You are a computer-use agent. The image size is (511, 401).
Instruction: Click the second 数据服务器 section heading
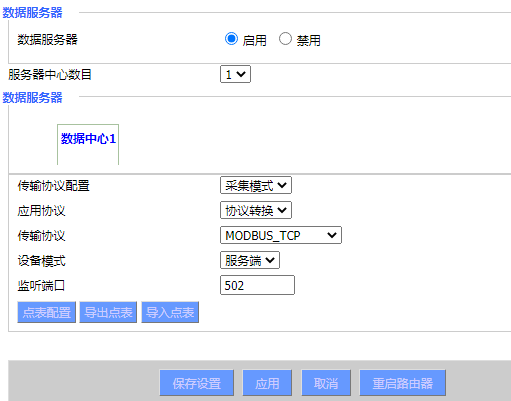[32, 98]
